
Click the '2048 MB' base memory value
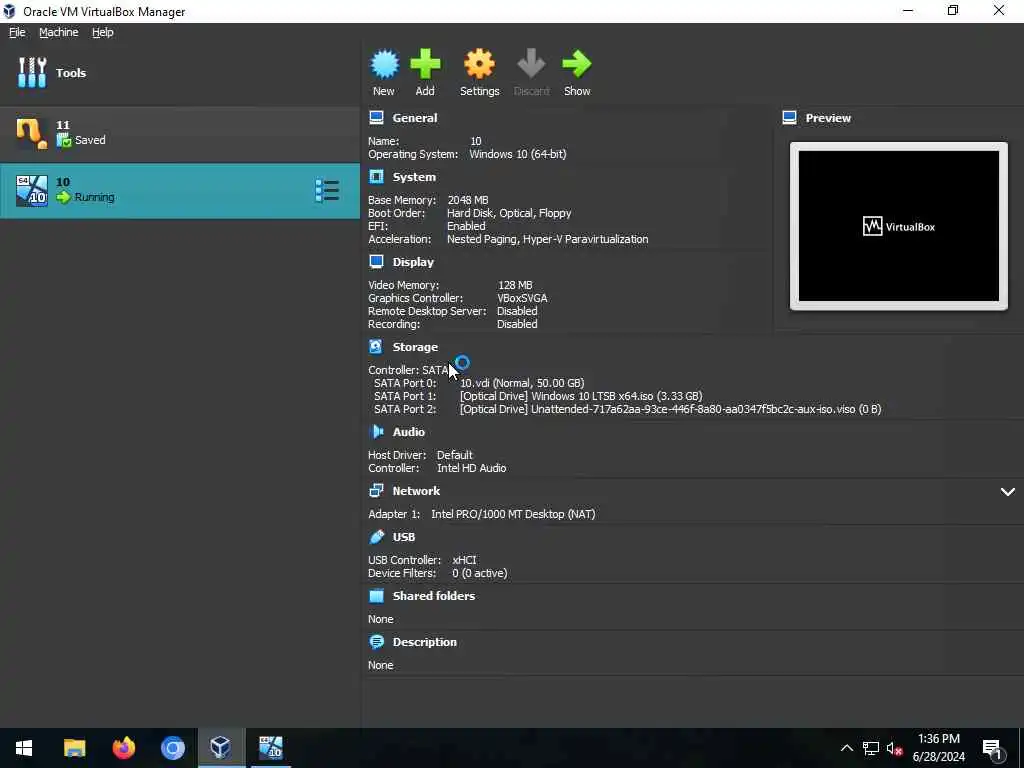click(x=468, y=200)
